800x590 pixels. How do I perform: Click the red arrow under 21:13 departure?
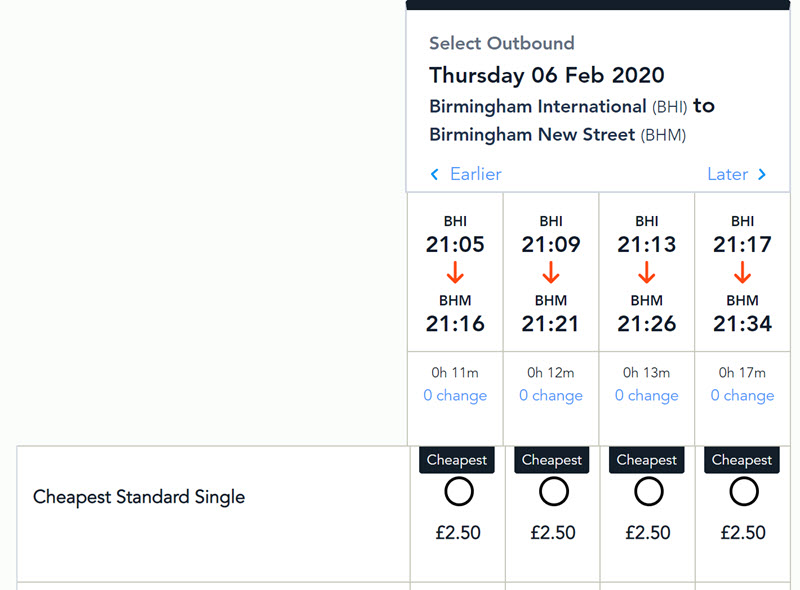point(646,273)
